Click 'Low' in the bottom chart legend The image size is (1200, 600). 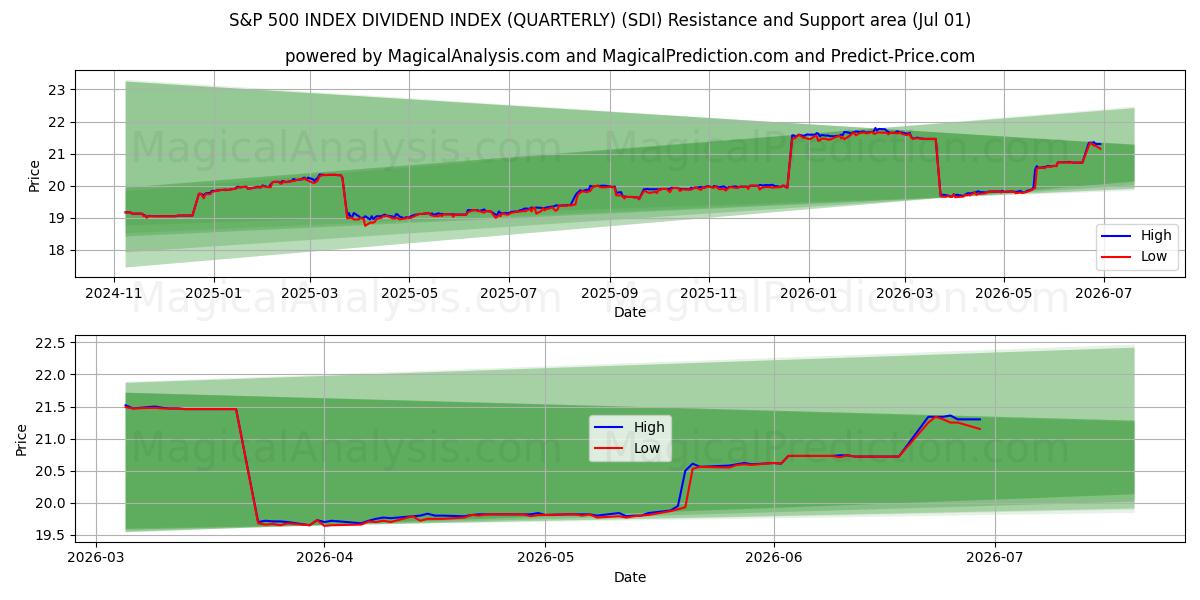pos(648,448)
